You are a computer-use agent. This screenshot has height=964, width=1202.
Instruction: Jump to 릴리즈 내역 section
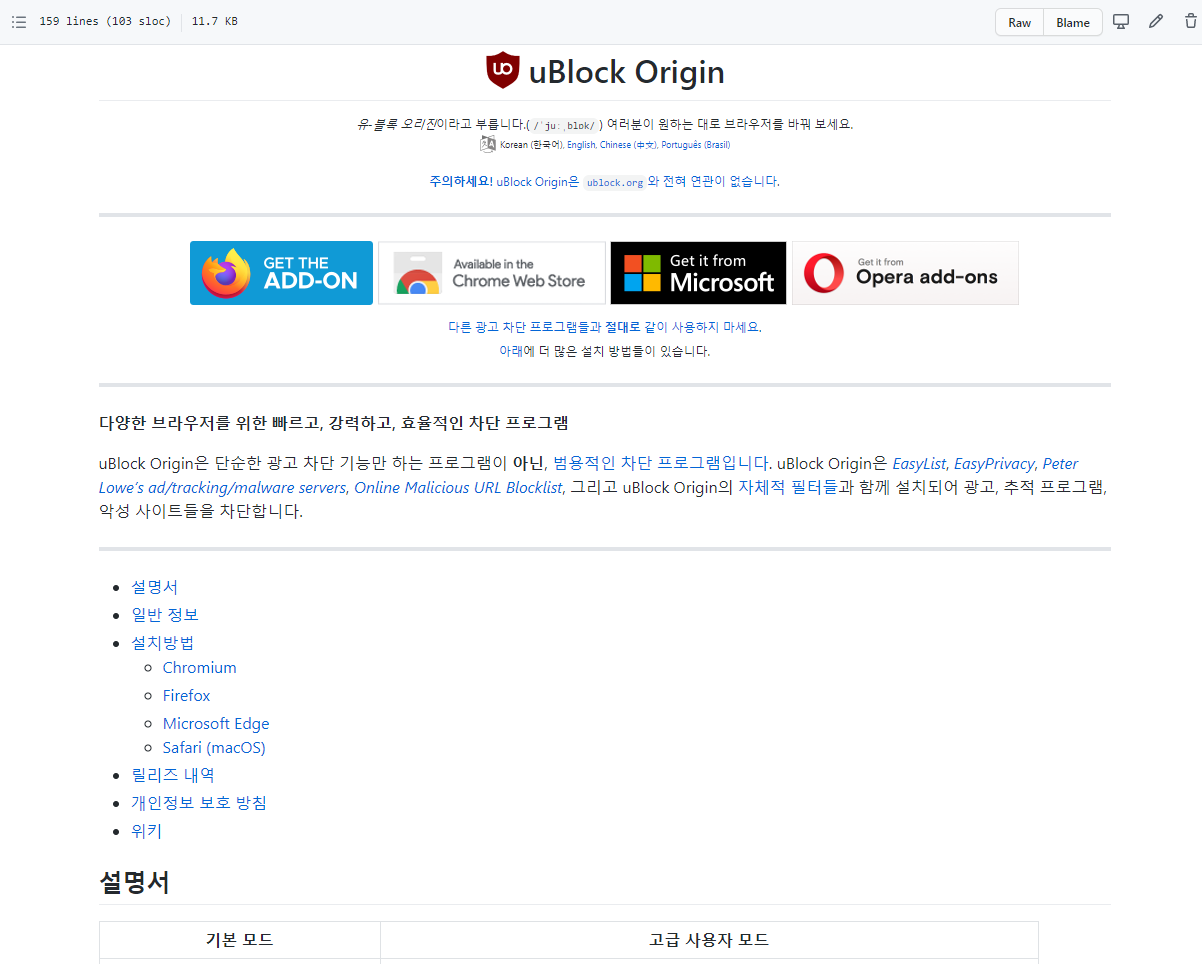[x=173, y=774]
